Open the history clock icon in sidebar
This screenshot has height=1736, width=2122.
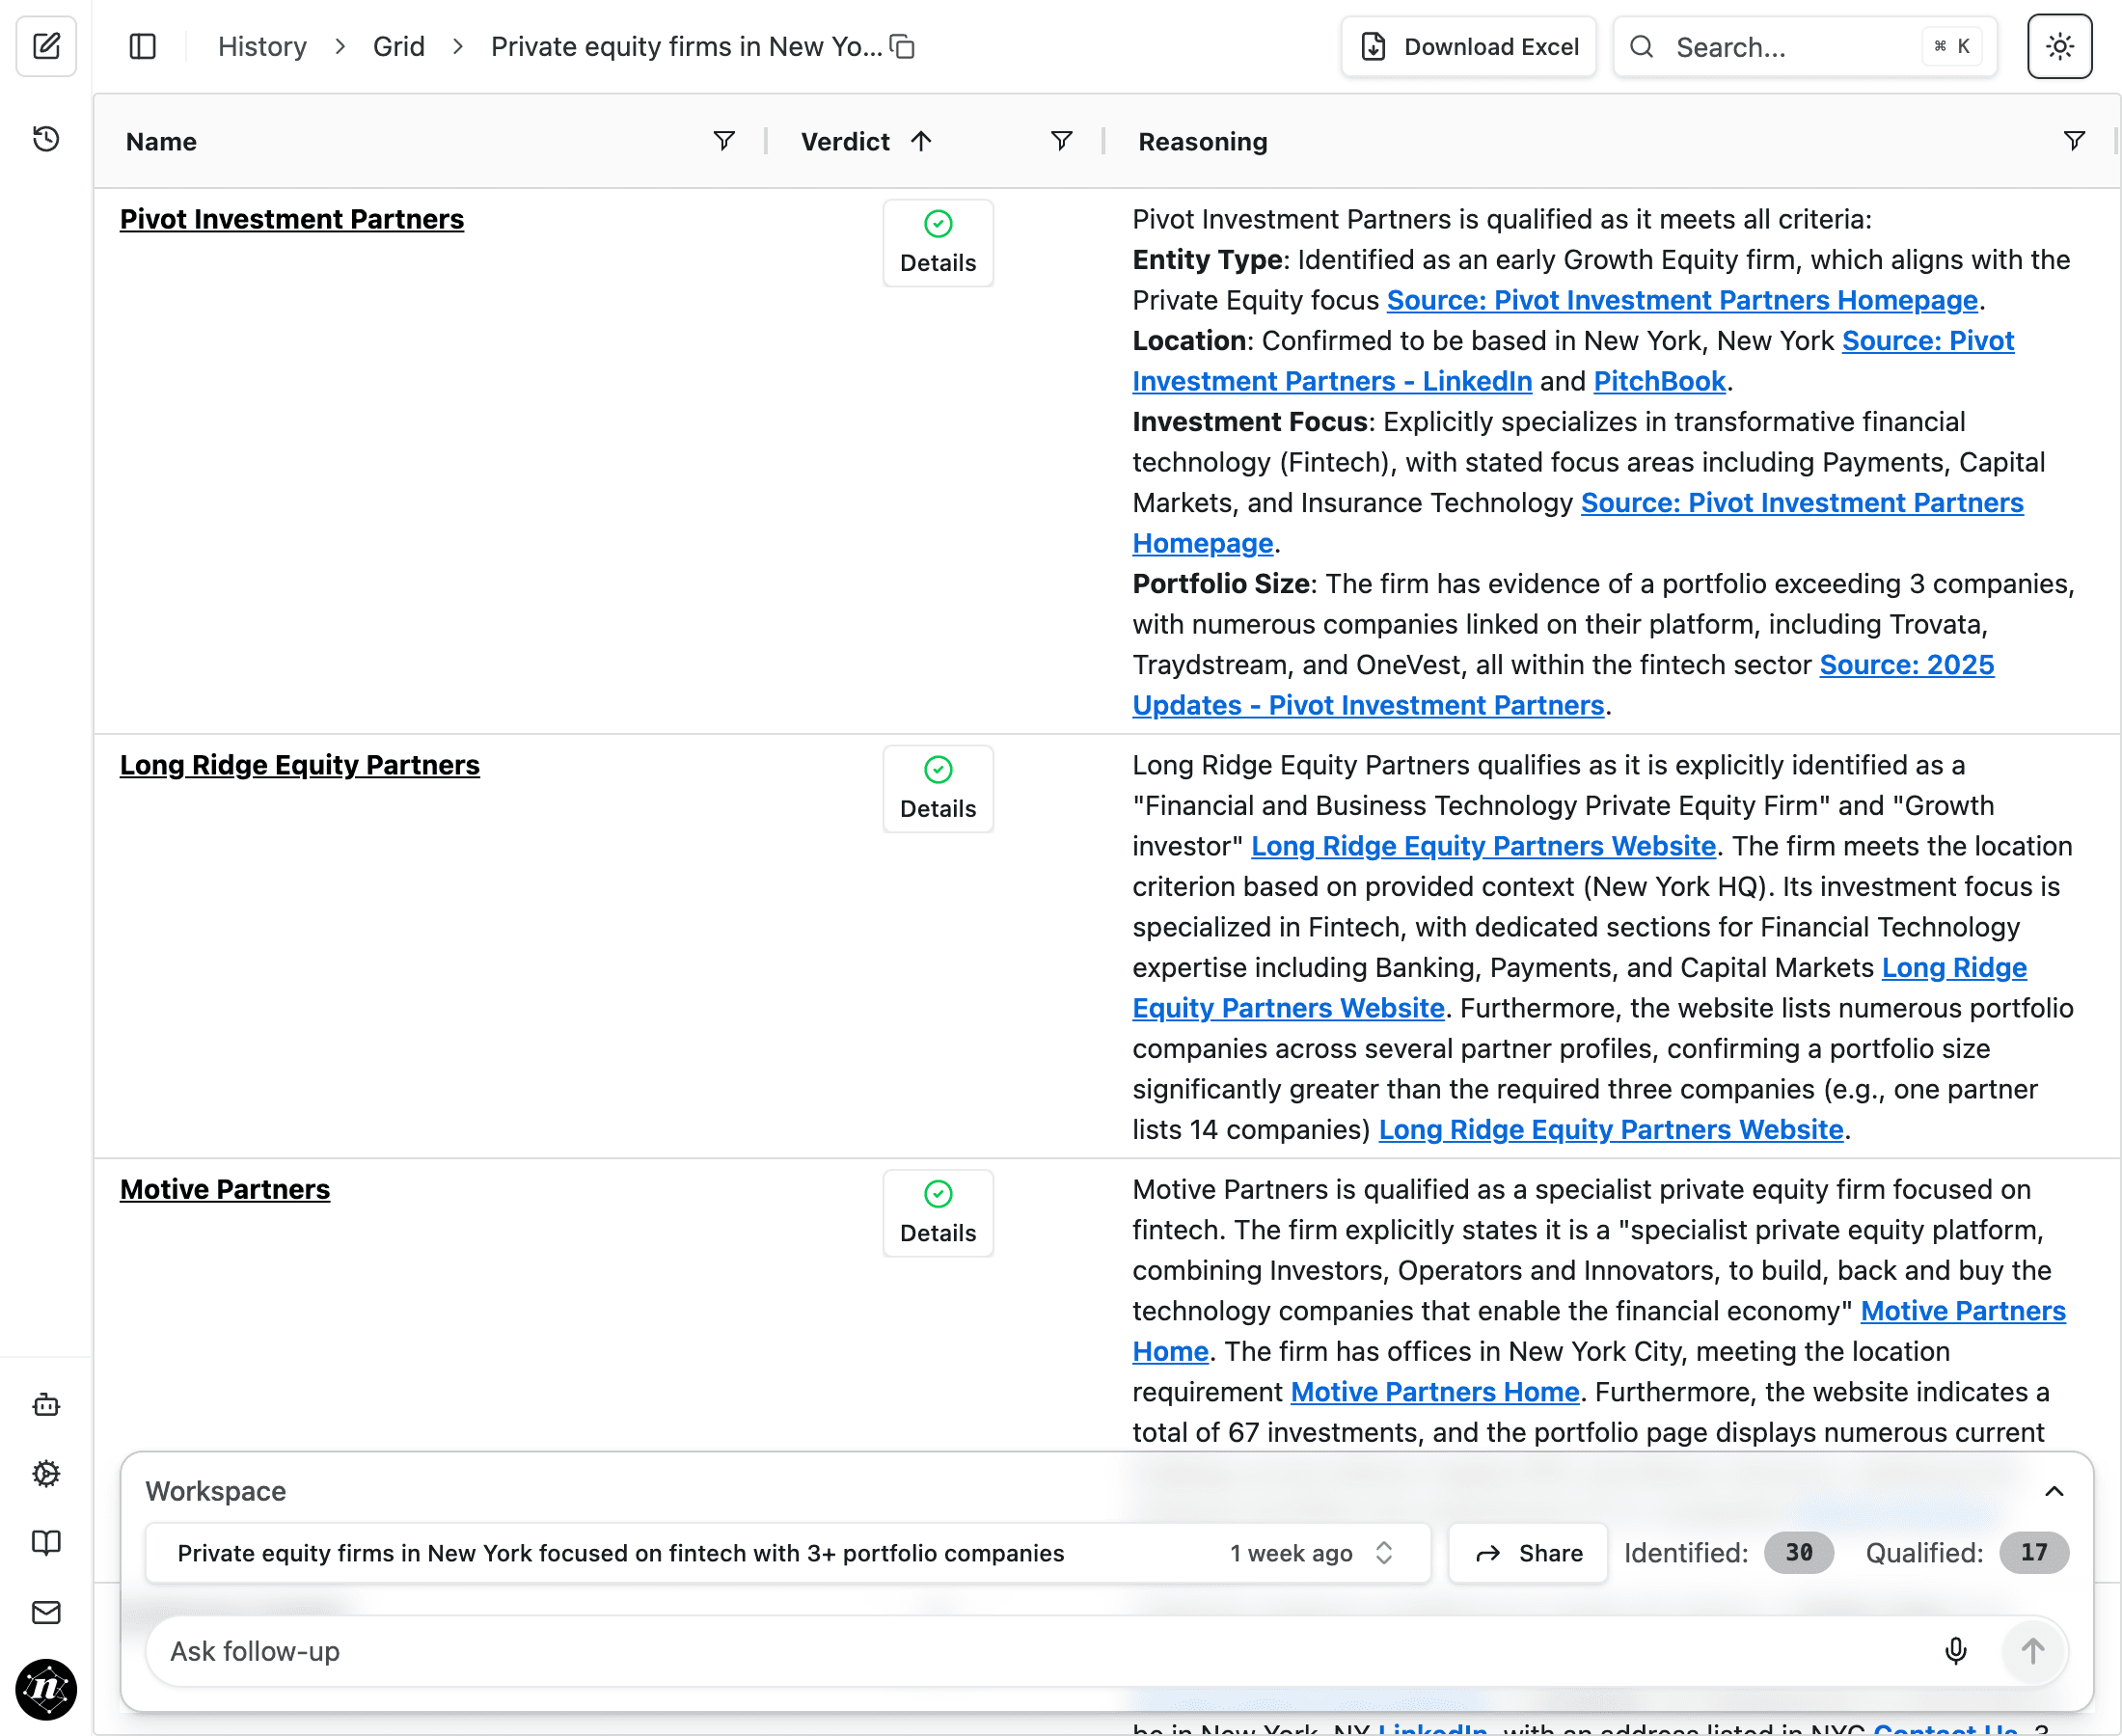point(46,138)
